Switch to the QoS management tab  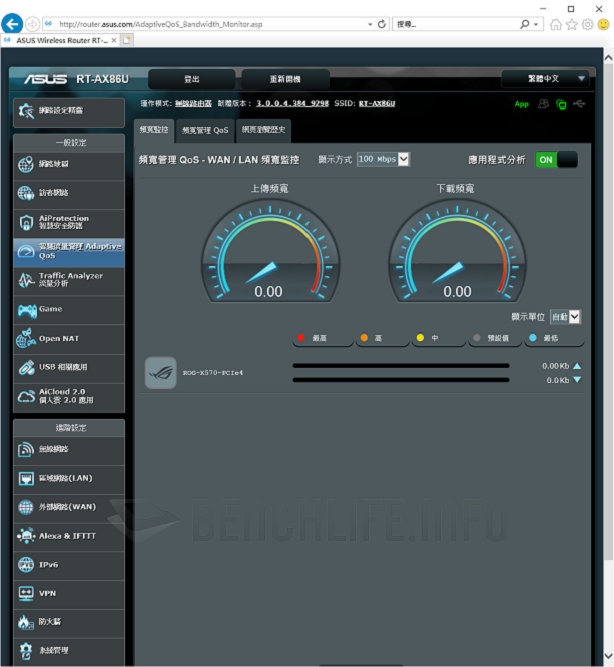pos(206,131)
